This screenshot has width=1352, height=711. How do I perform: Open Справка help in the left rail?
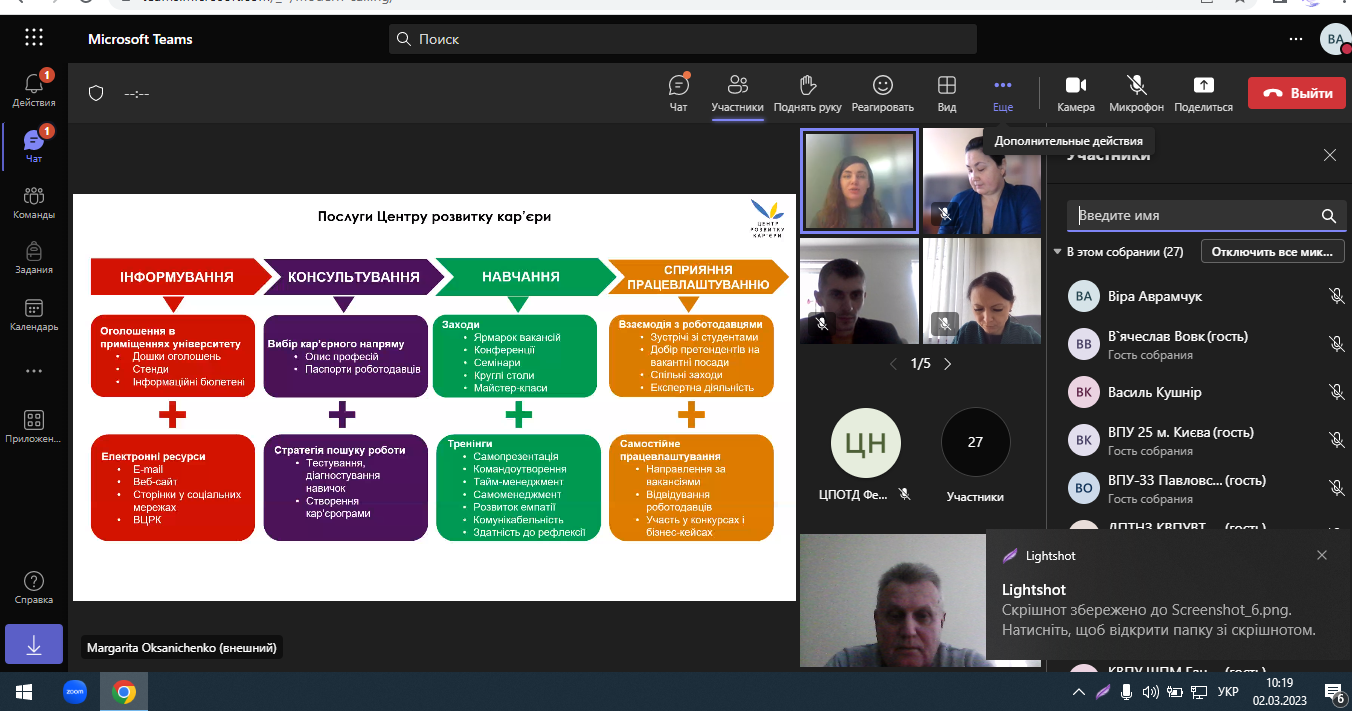[x=34, y=588]
